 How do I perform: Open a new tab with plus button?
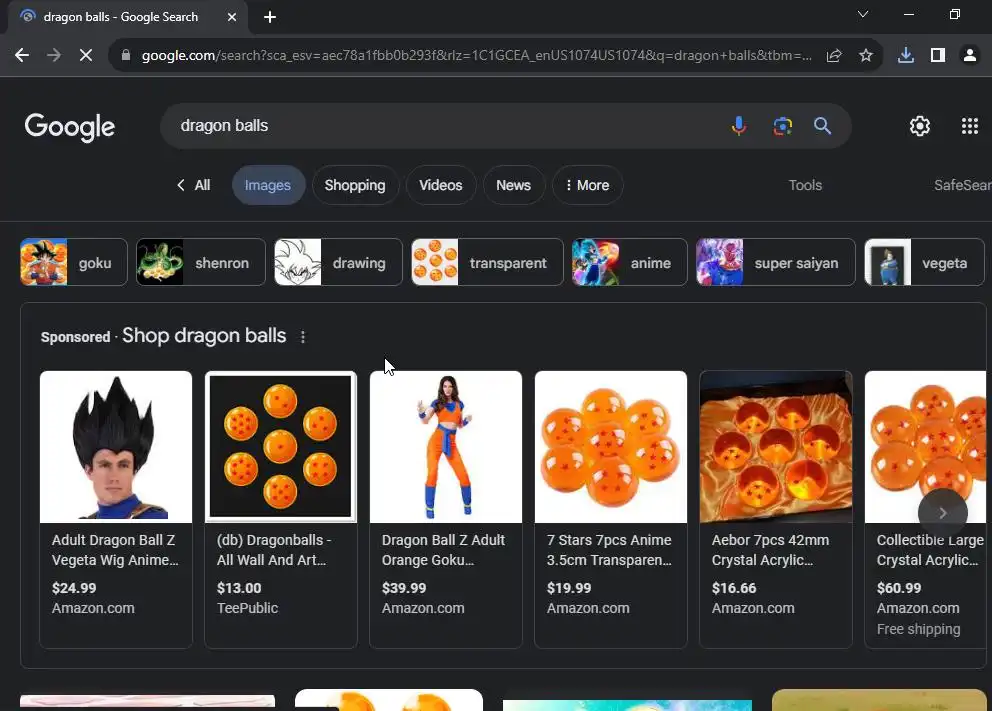coord(270,17)
